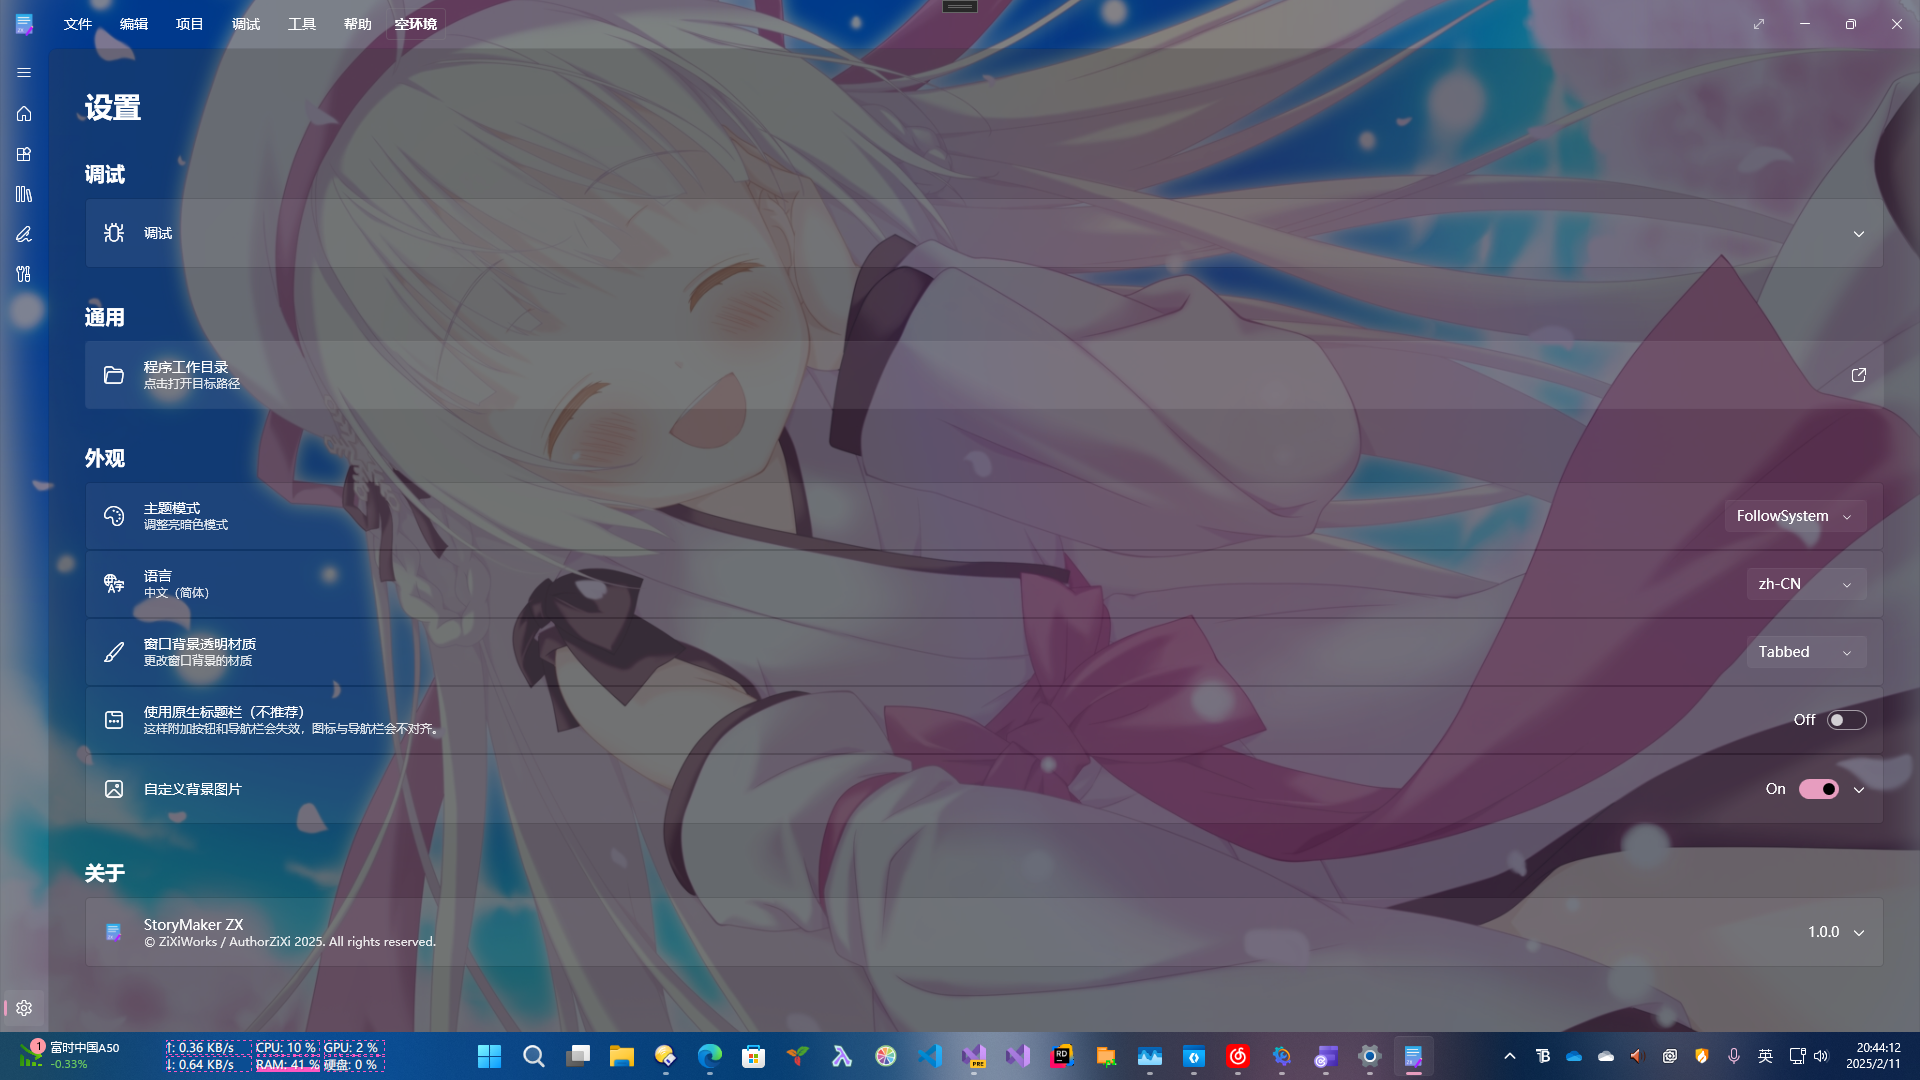Screen dimensions: 1920x1080
Task: Open the hamburger navigation menu
Action: [24, 73]
